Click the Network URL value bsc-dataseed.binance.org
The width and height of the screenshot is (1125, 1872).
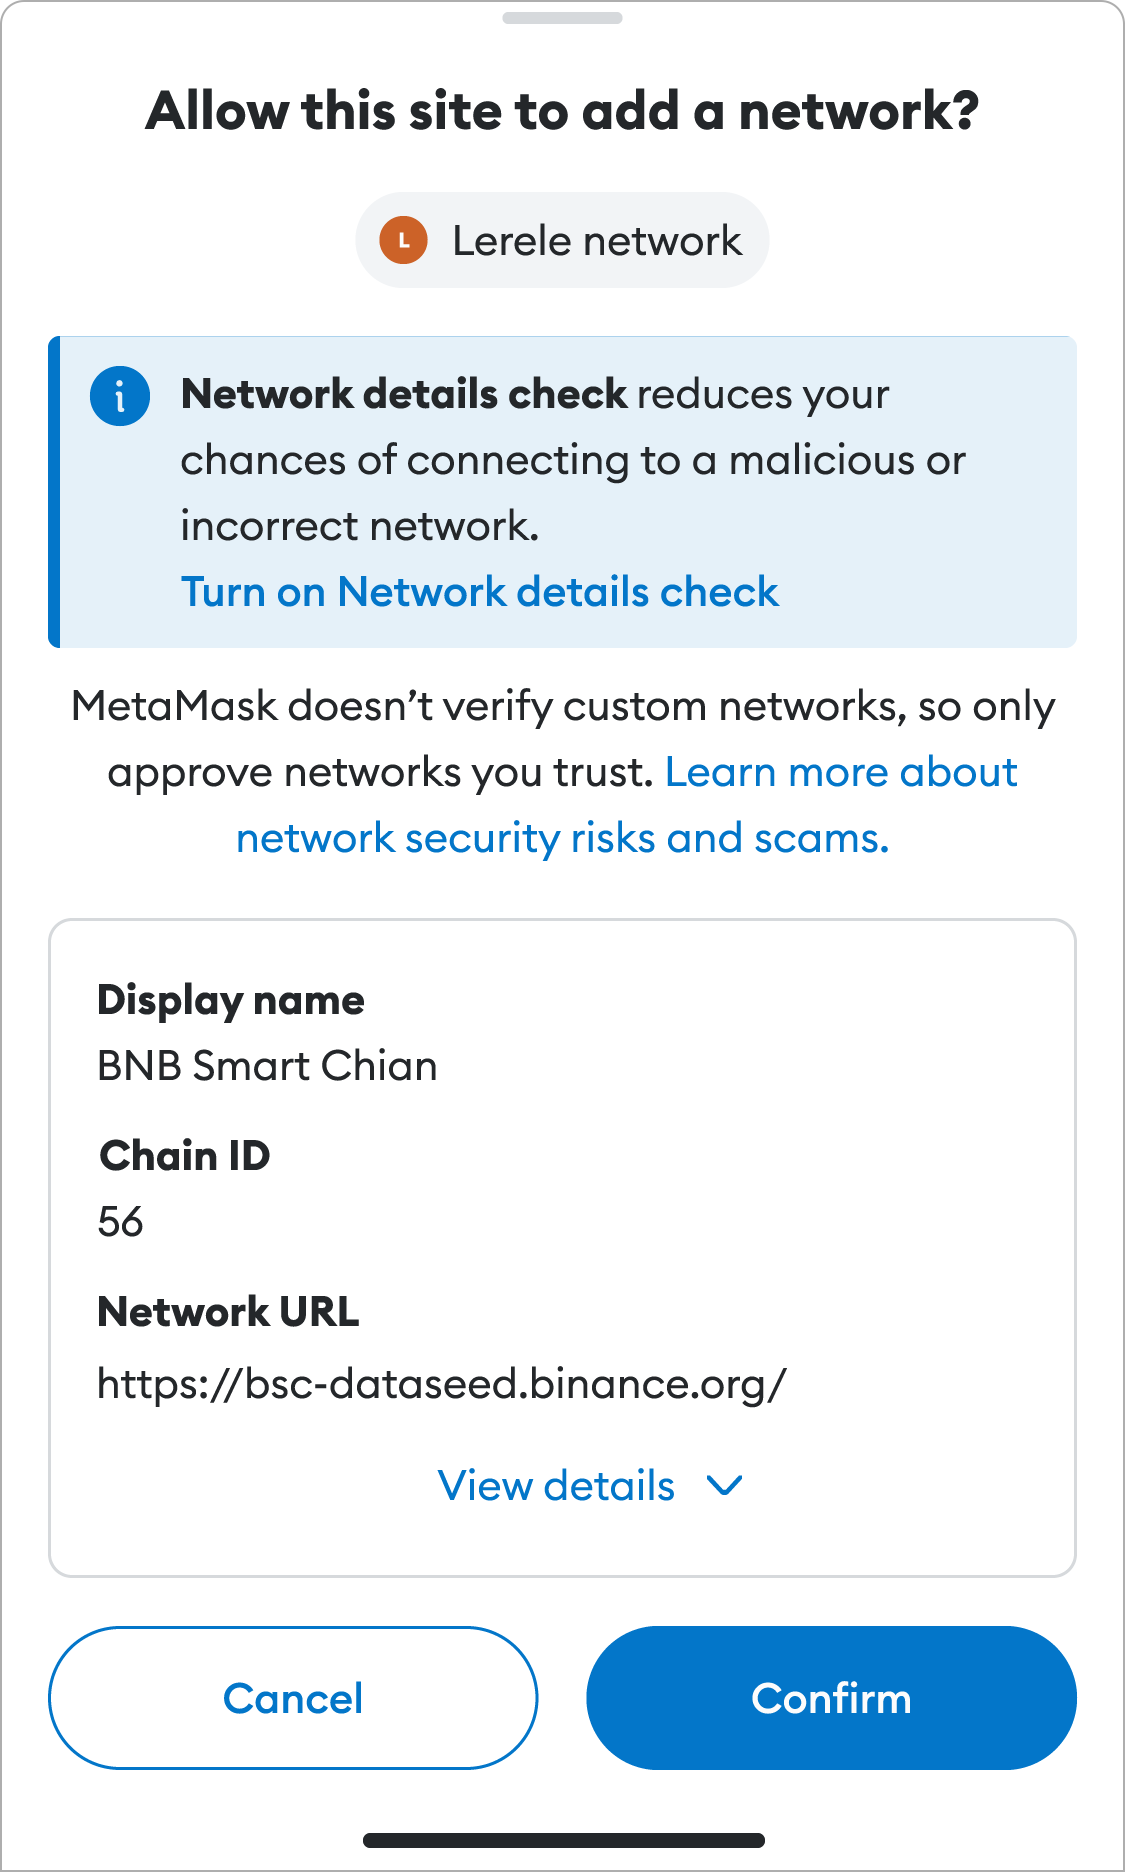click(442, 1384)
